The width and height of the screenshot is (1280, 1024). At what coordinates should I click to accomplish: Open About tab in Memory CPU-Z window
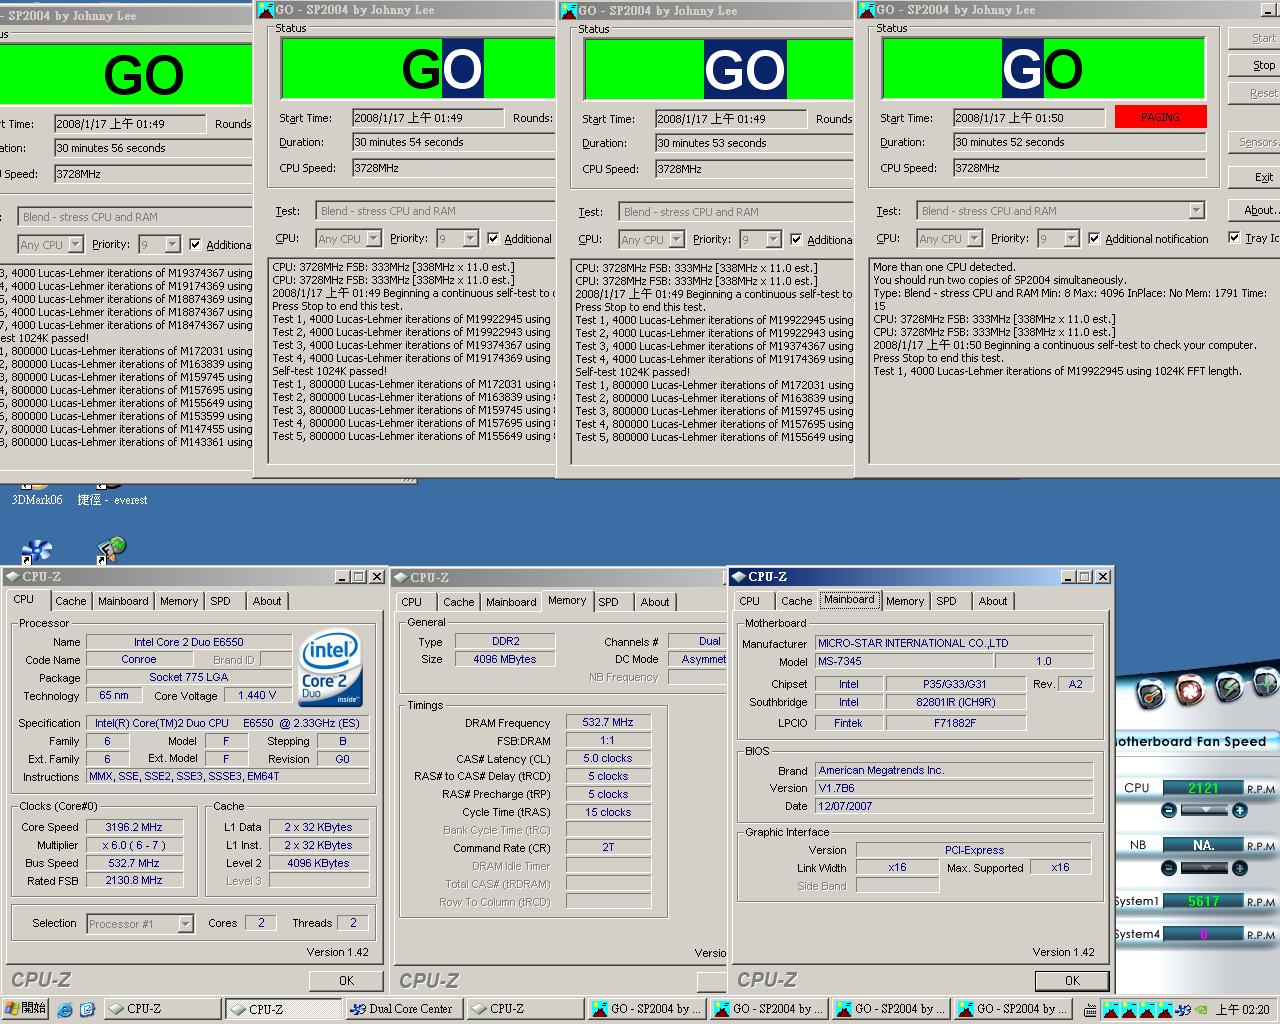tap(655, 602)
